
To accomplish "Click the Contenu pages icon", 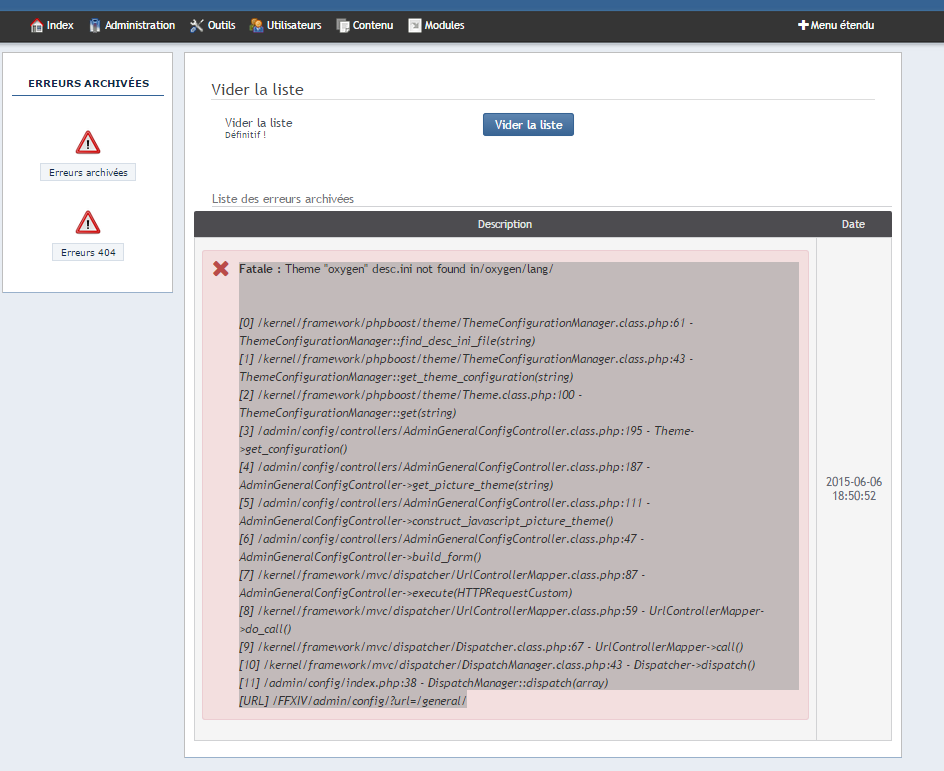I will [343, 26].
